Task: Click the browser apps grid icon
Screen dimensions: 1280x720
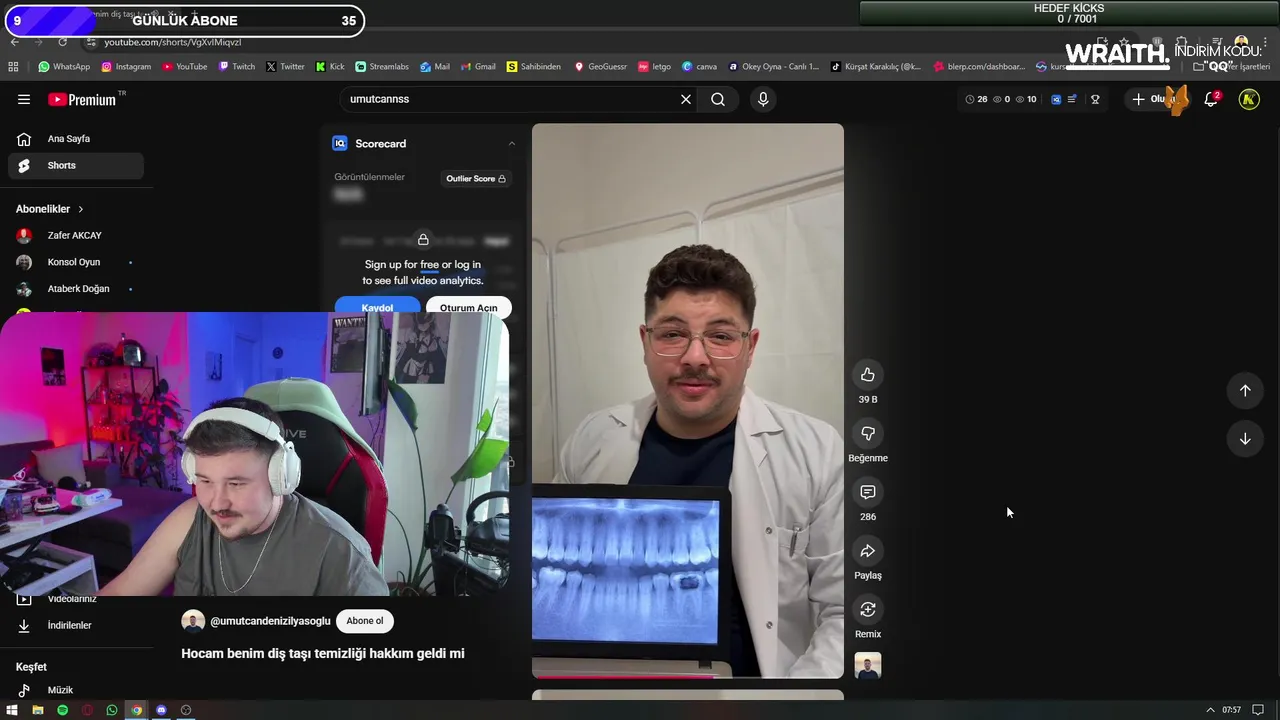Action: (x=13, y=67)
